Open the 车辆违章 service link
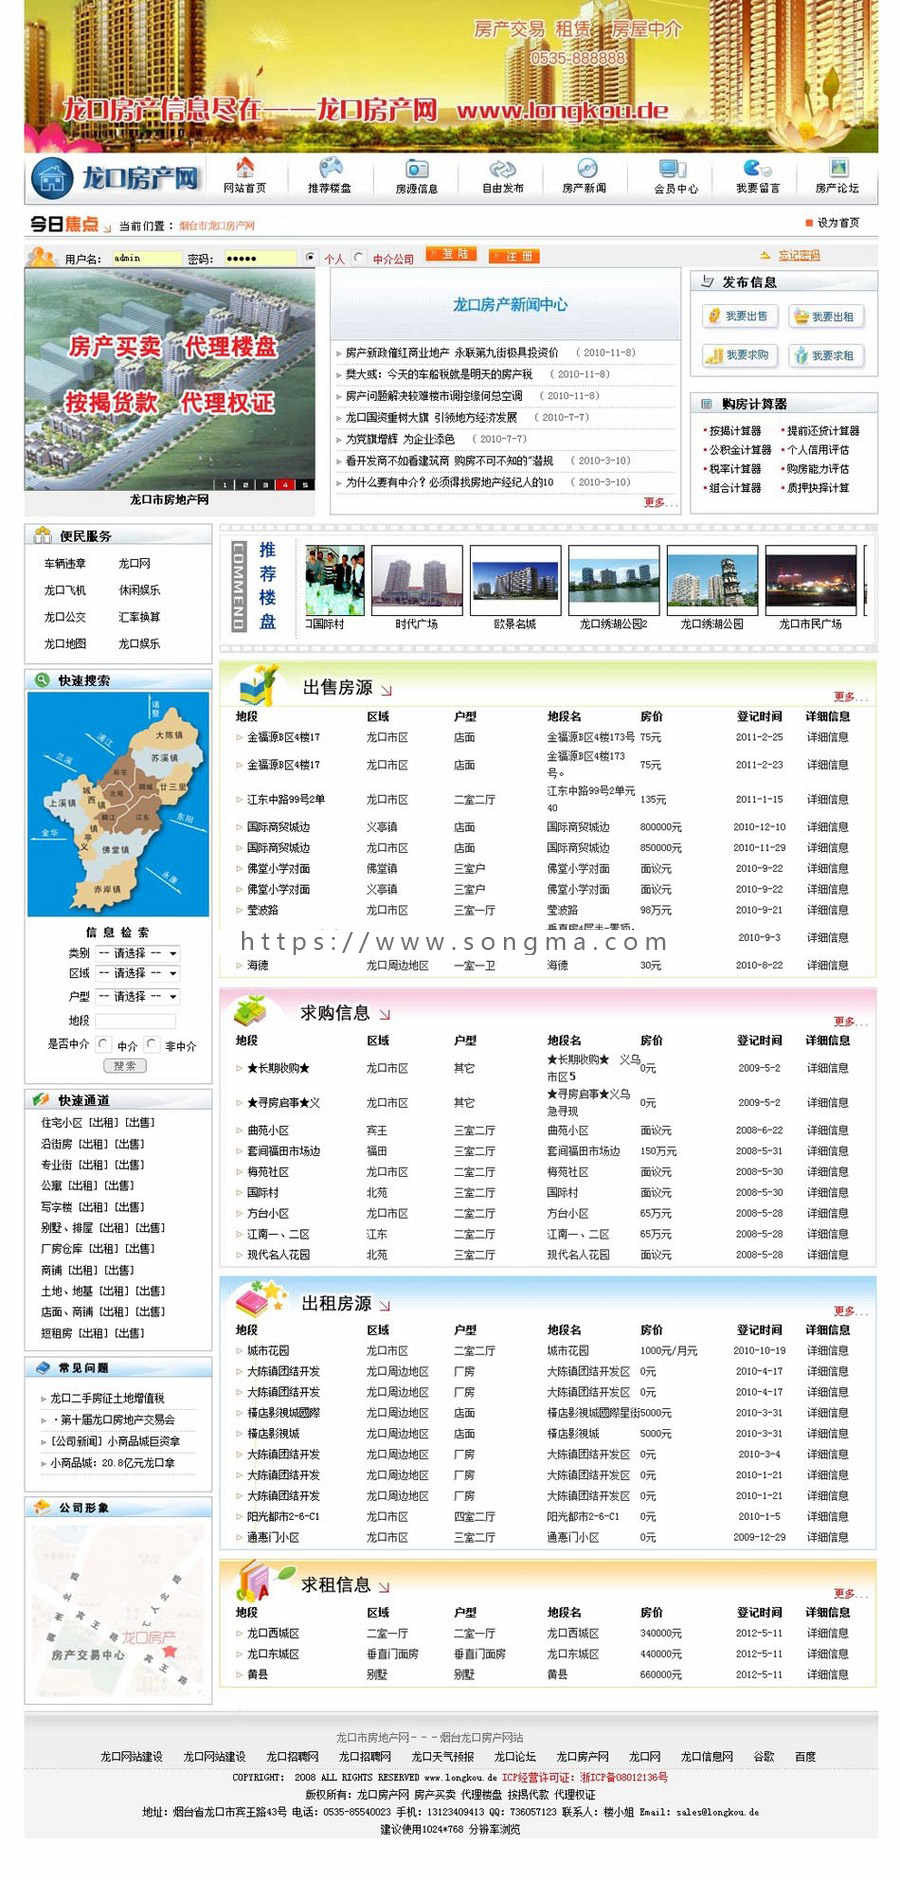Screen dimensions: 900x1881 (65, 563)
